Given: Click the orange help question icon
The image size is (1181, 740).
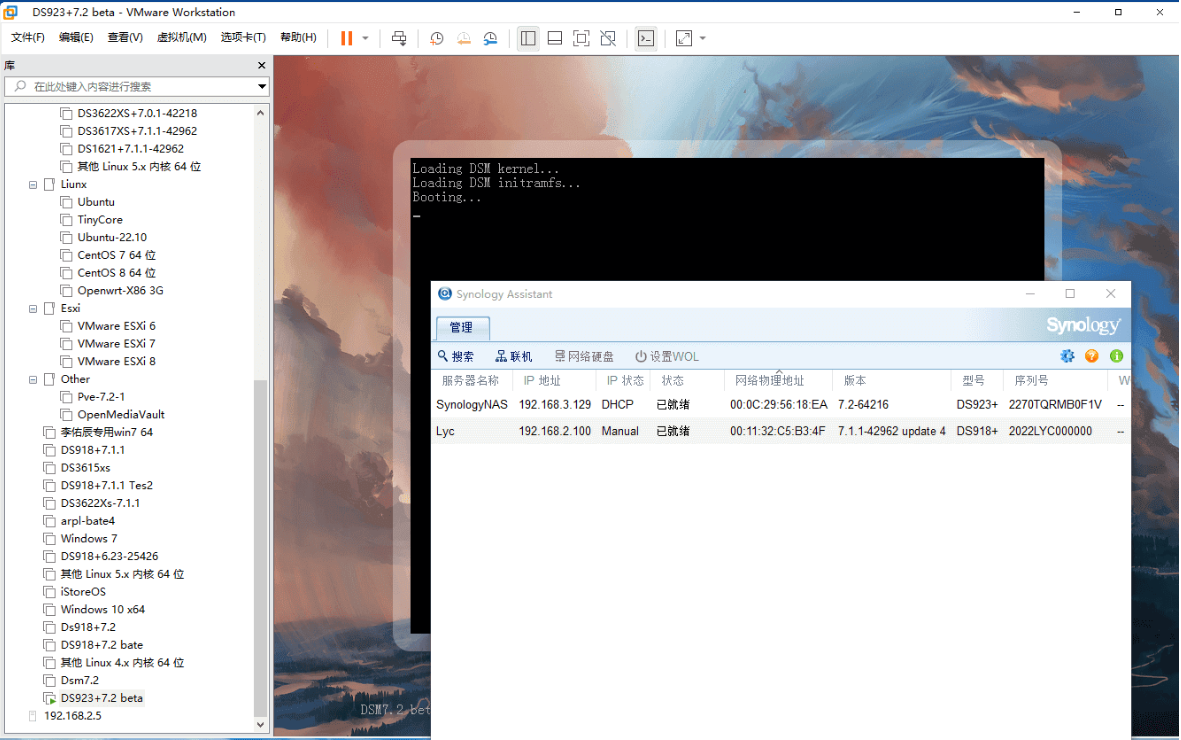Looking at the screenshot, I should (1092, 356).
